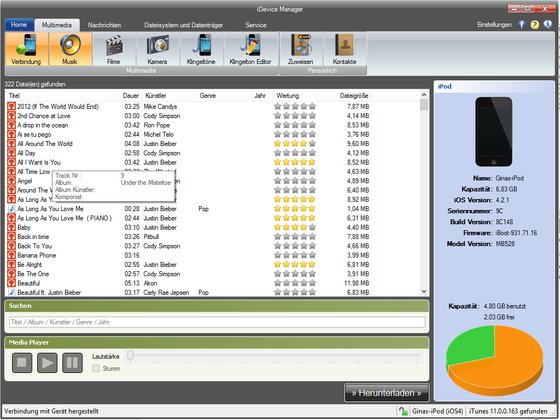Image resolution: width=560 pixels, height=420 pixels.
Task: Toggle the Stumm mute checkbox
Action: pos(96,368)
